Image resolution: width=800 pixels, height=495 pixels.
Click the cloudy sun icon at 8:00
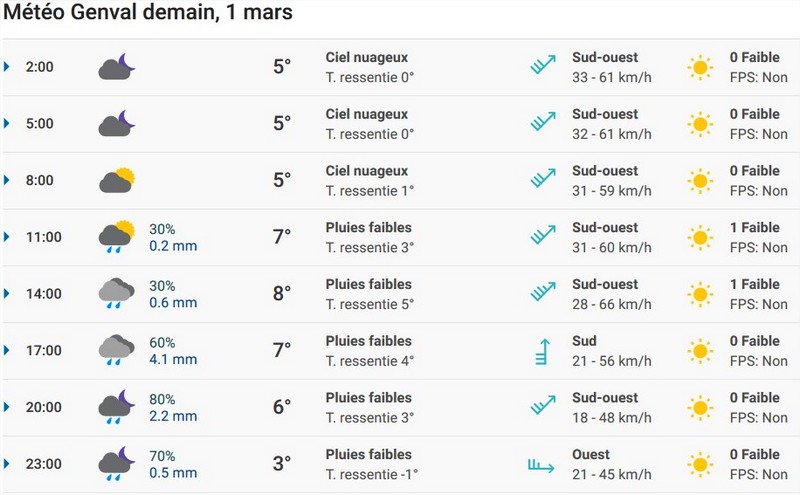click(116, 181)
